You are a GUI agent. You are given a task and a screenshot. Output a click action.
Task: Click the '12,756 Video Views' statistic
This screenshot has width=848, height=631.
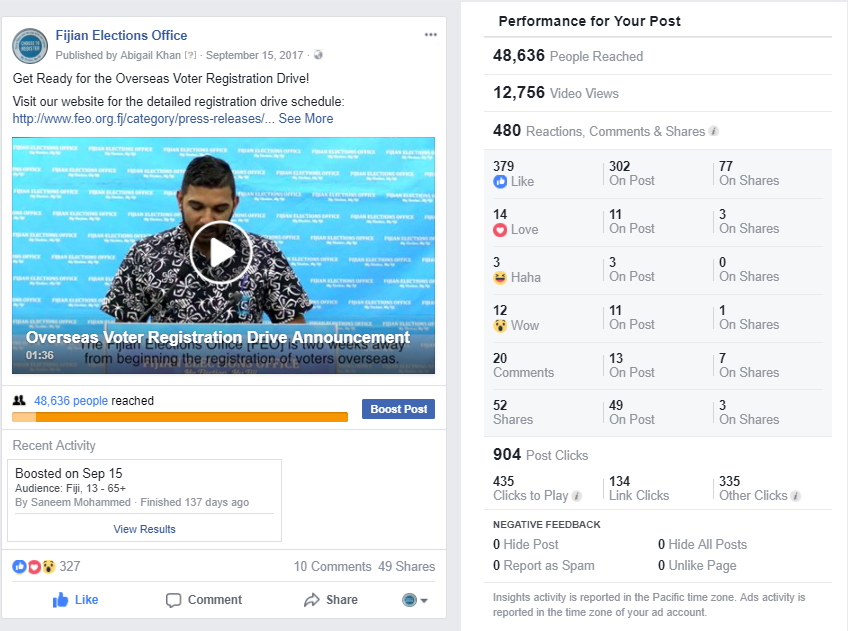click(556, 93)
